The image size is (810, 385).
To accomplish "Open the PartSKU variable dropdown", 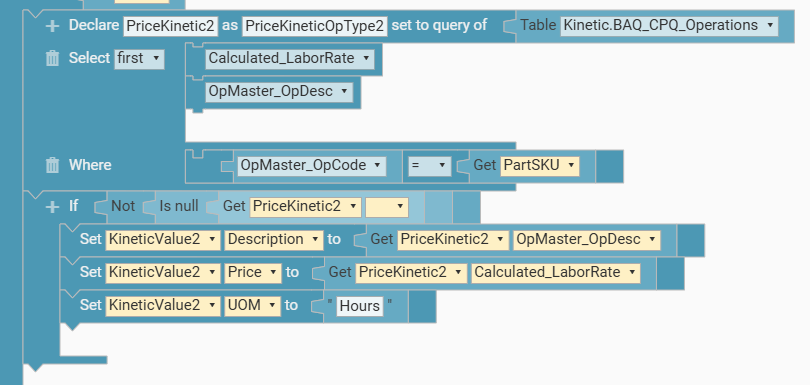I will pos(540,166).
